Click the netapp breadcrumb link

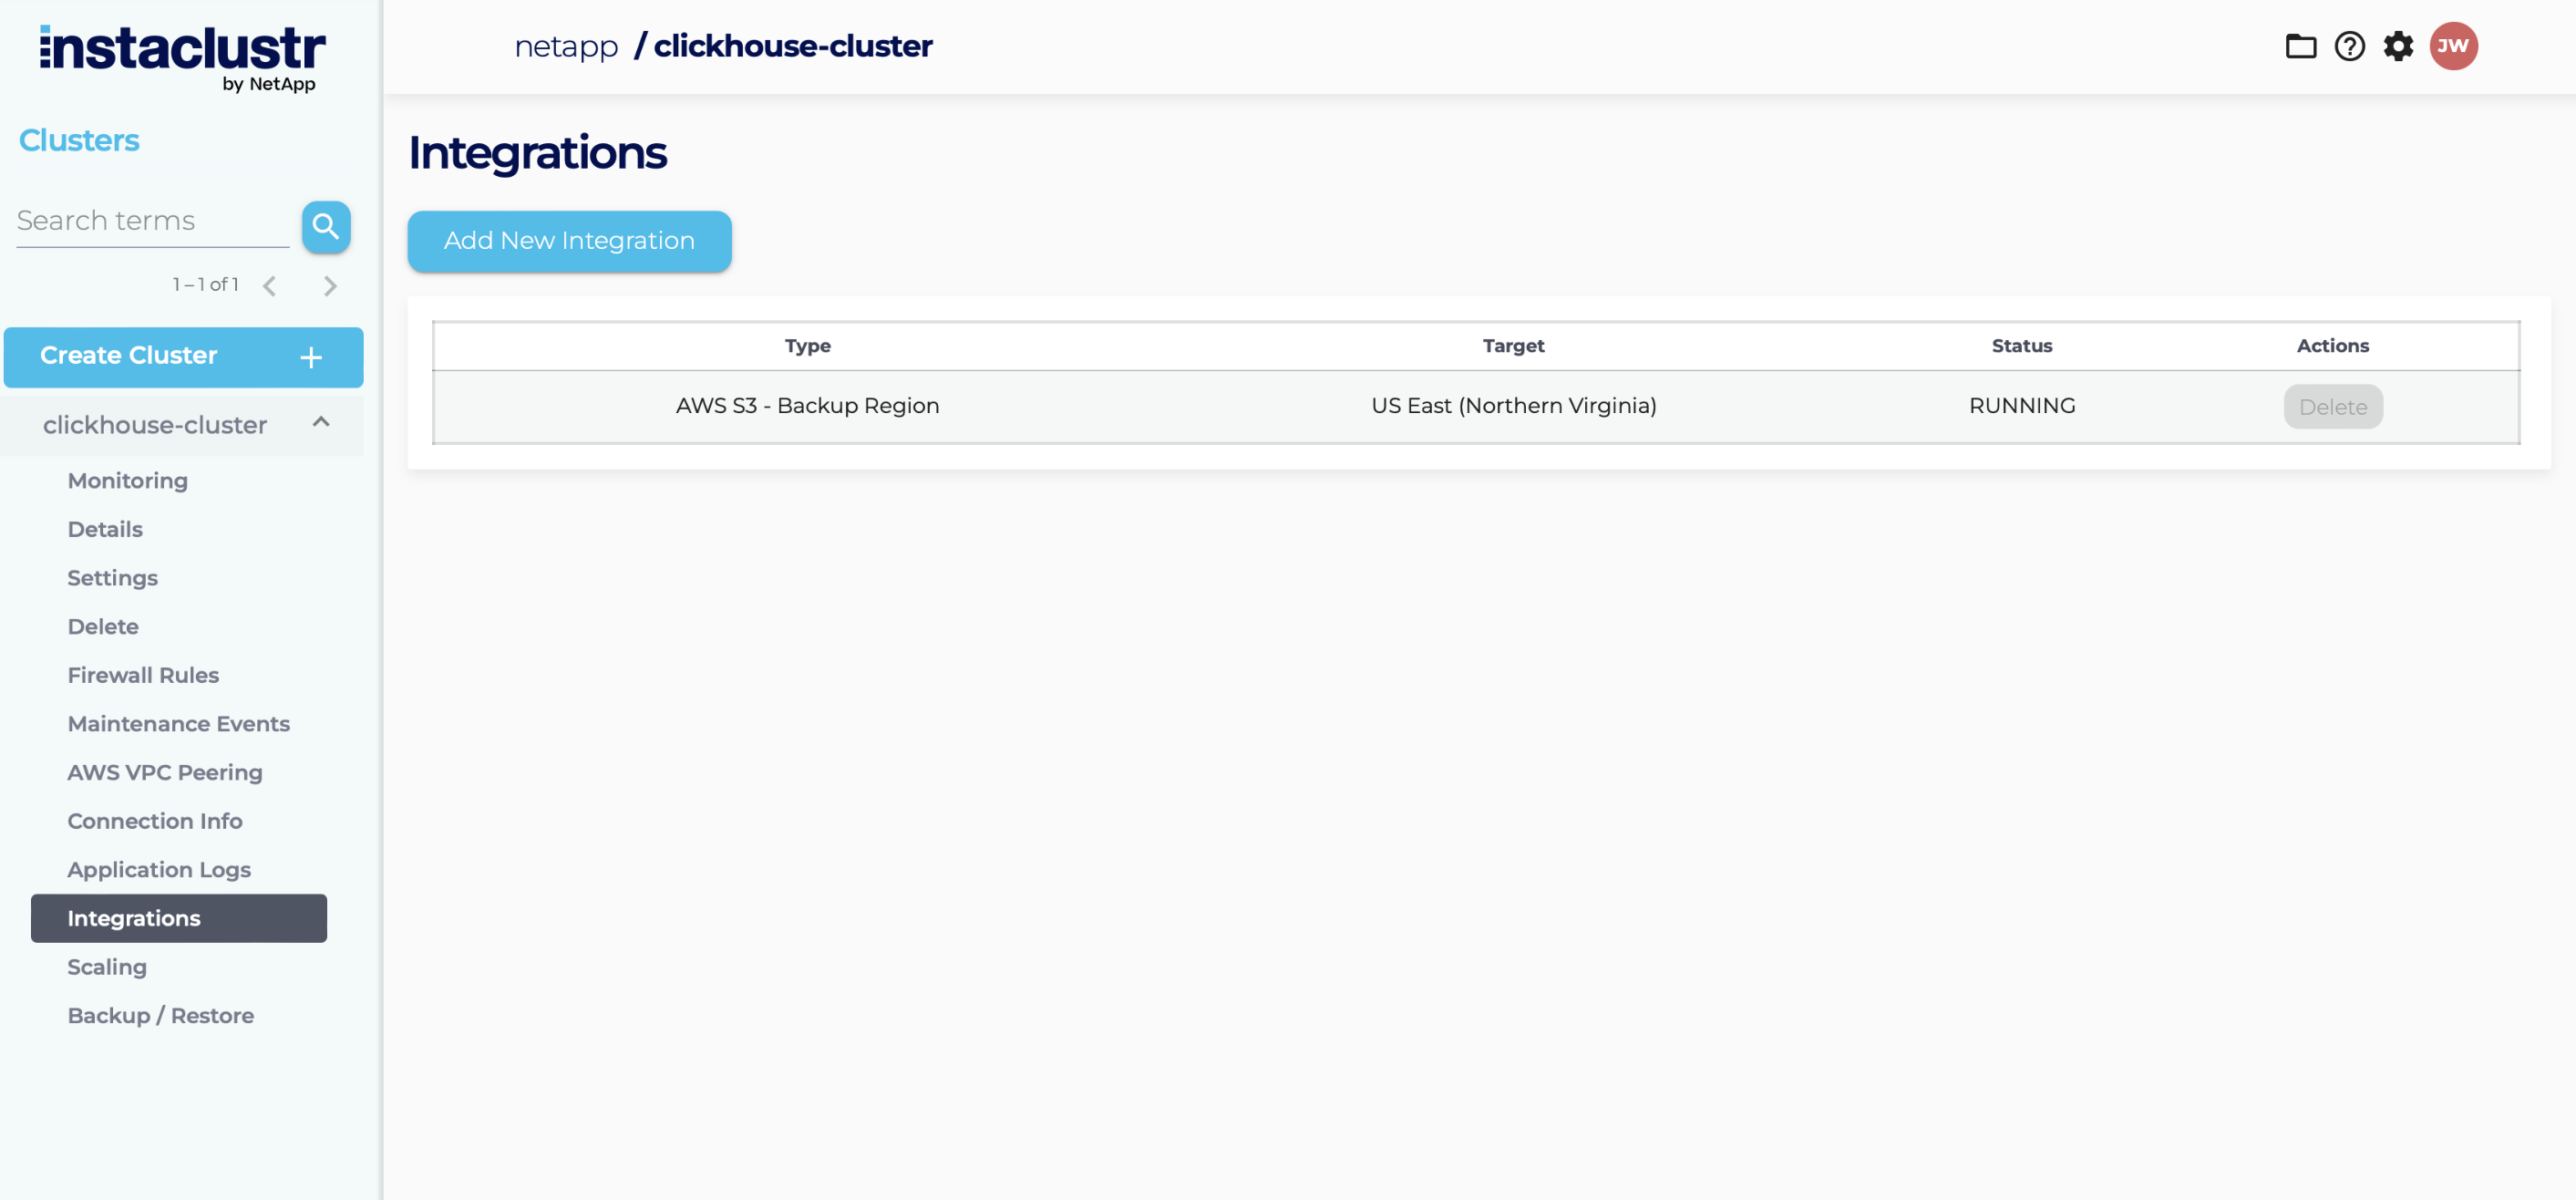pyautogui.click(x=566, y=46)
